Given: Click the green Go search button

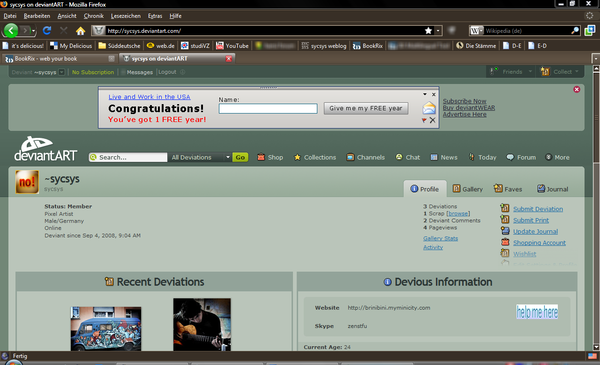Looking at the screenshot, I should (x=240, y=157).
